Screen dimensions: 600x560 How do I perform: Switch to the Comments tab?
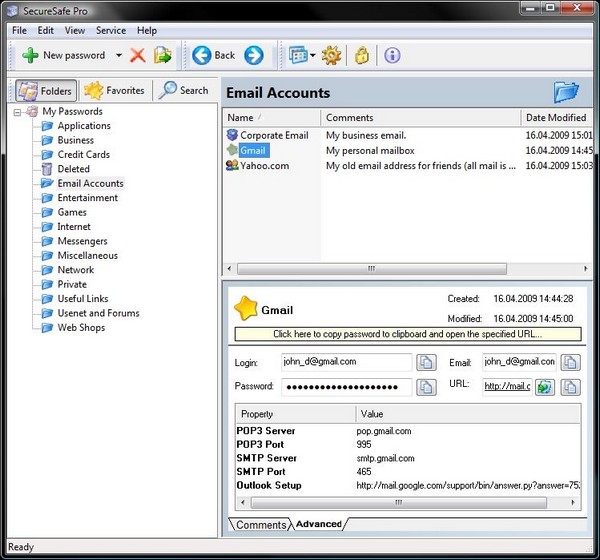coord(260,524)
